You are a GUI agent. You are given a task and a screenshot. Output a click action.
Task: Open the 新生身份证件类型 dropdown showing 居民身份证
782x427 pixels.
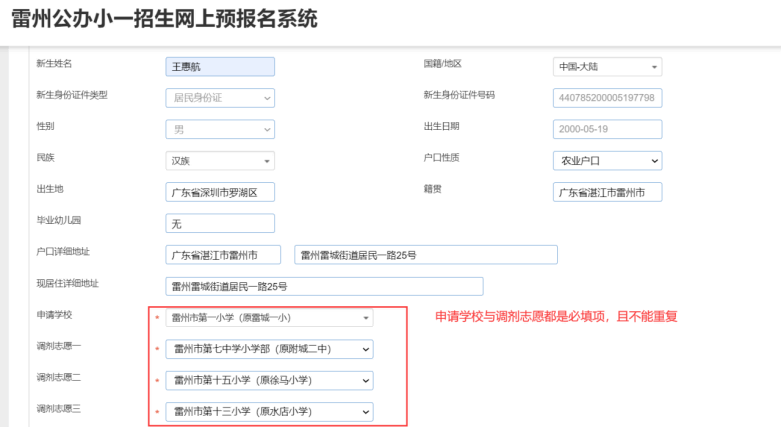tap(220, 98)
